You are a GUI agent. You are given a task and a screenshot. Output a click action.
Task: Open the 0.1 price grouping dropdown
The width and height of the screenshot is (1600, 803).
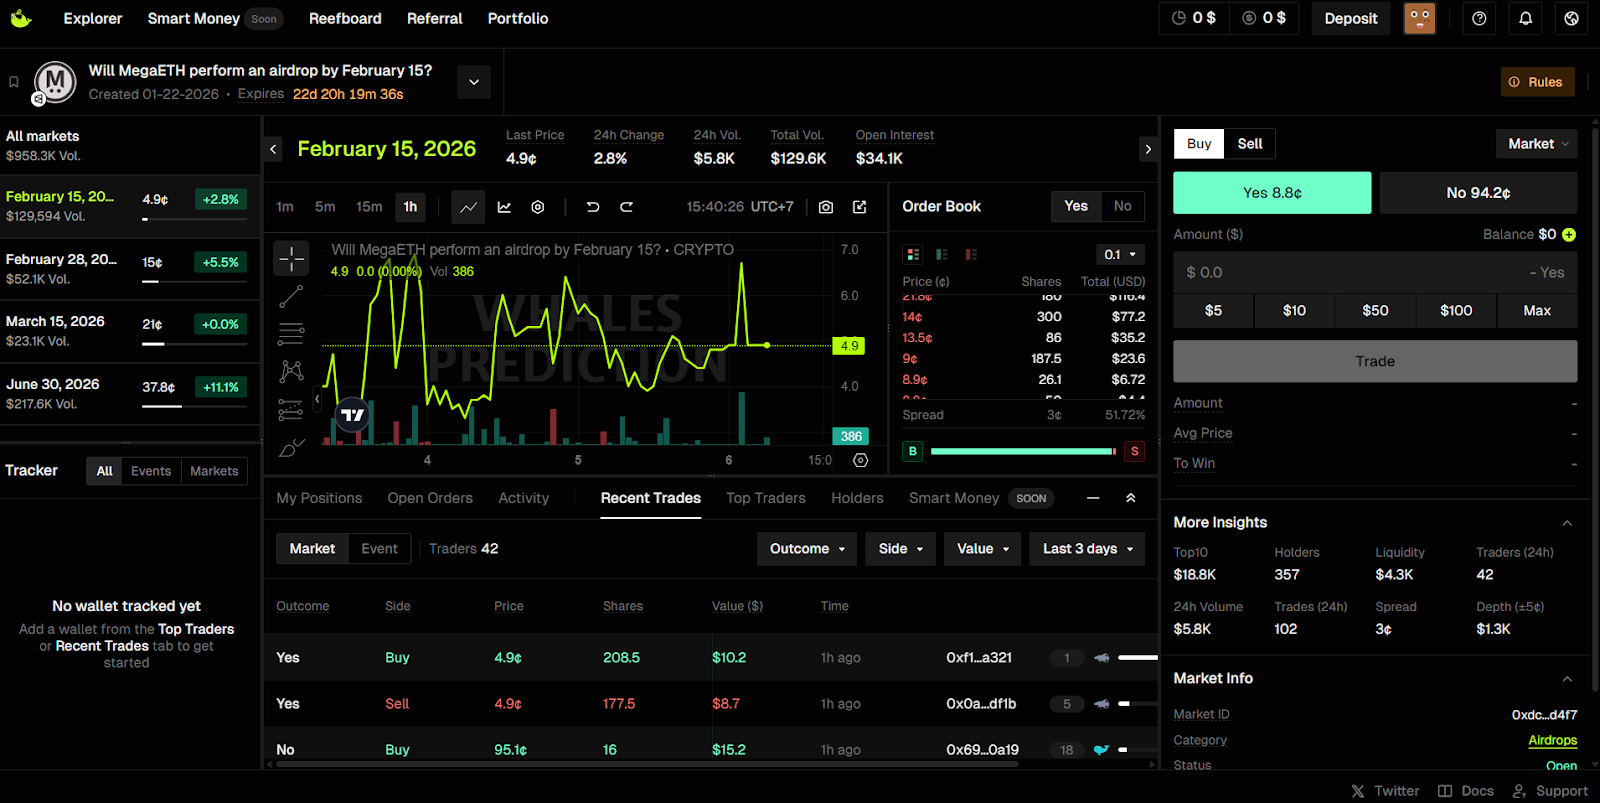click(x=1120, y=255)
